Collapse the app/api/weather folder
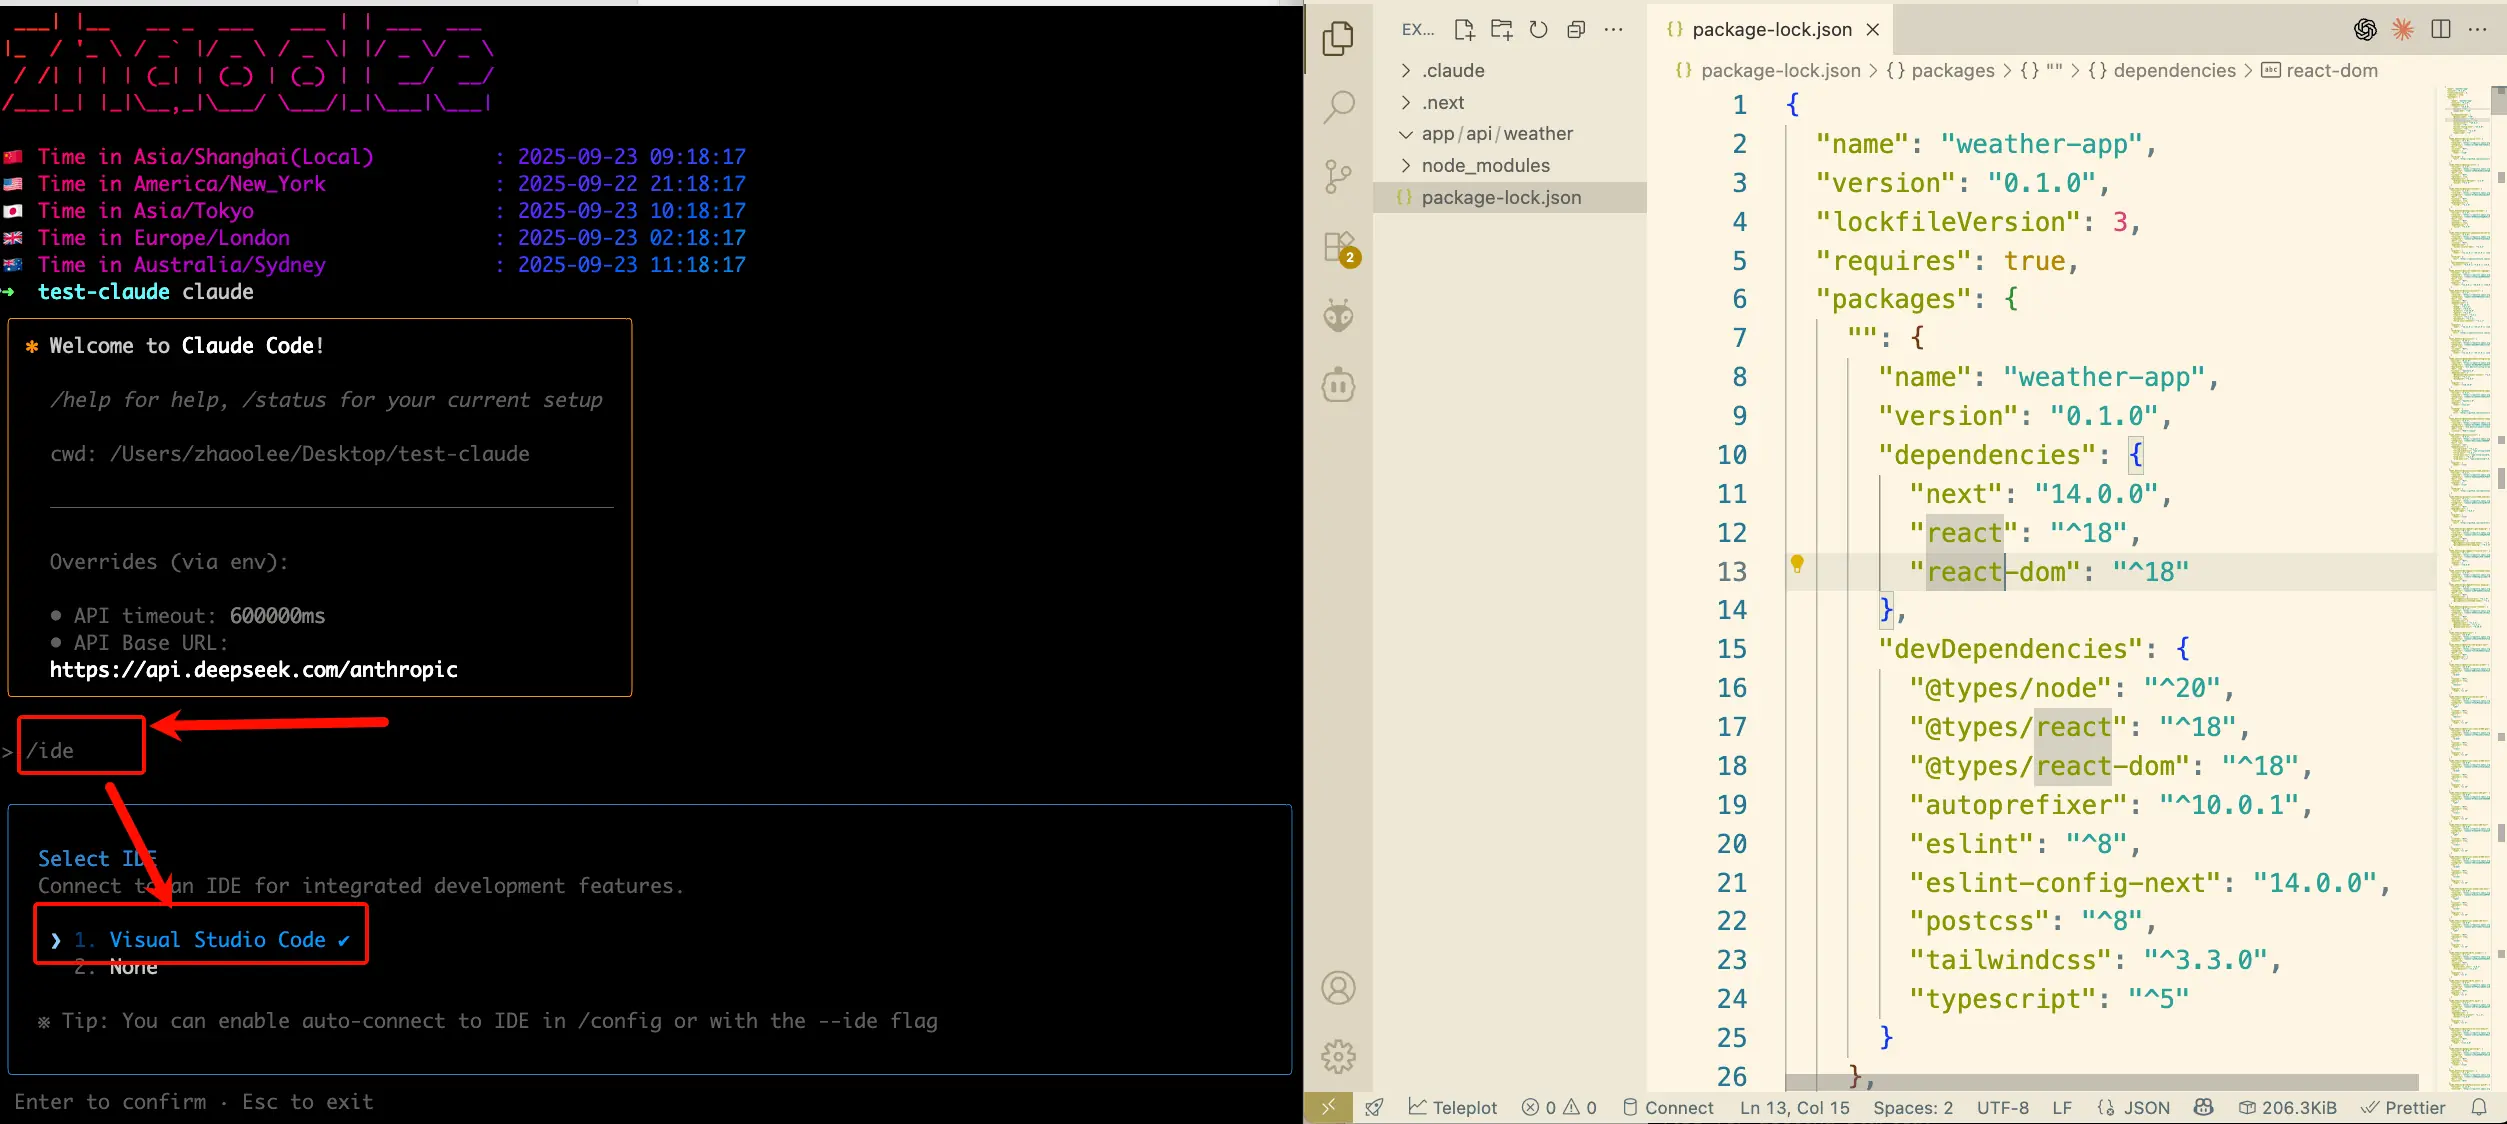2507x1124 pixels. [1496, 134]
